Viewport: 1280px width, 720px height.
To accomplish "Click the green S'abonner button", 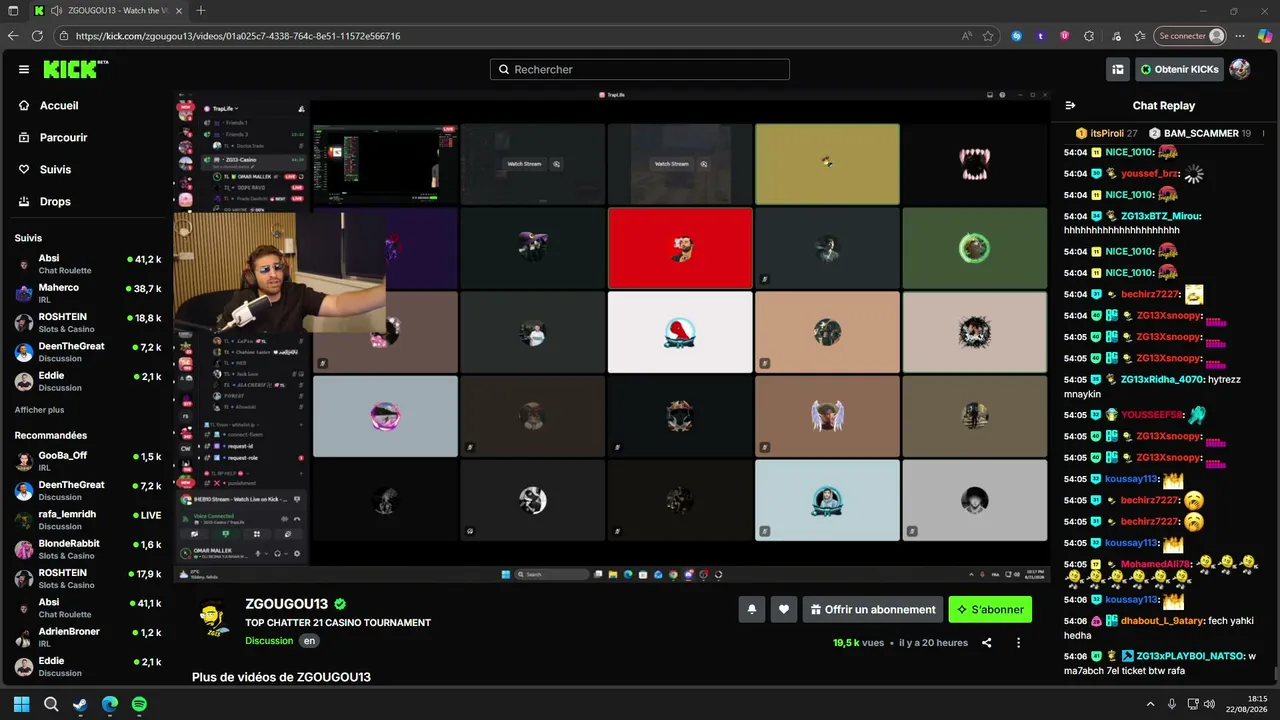I will [x=990, y=609].
